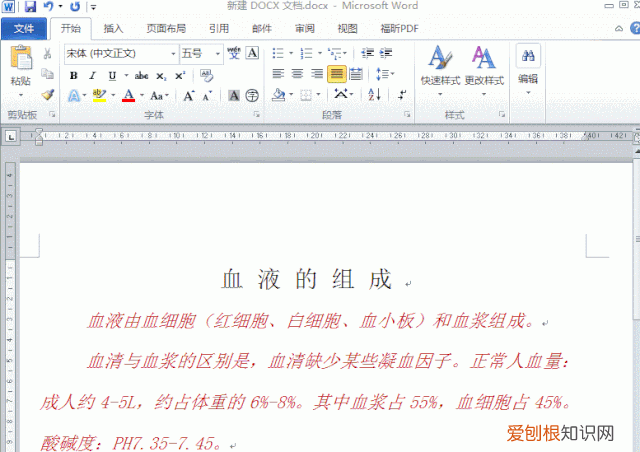Viewport: 640px width, 452px height.
Task: Click the superscript X² icon
Action: (x=180, y=76)
